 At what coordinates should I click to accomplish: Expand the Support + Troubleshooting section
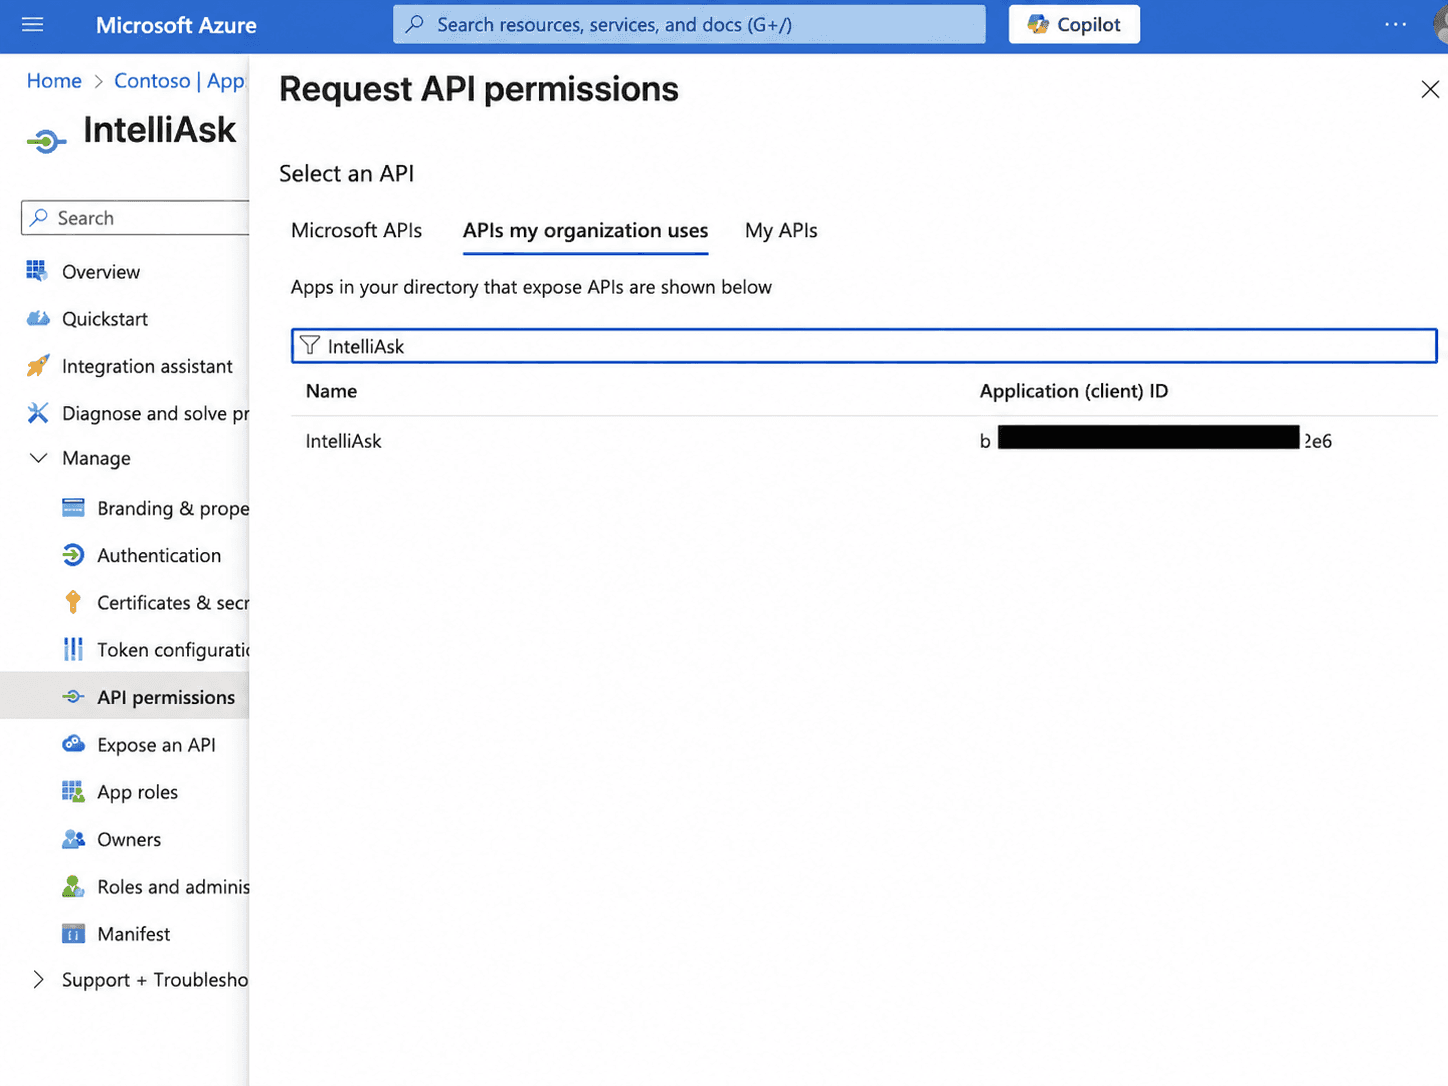pyautogui.click(x=38, y=980)
